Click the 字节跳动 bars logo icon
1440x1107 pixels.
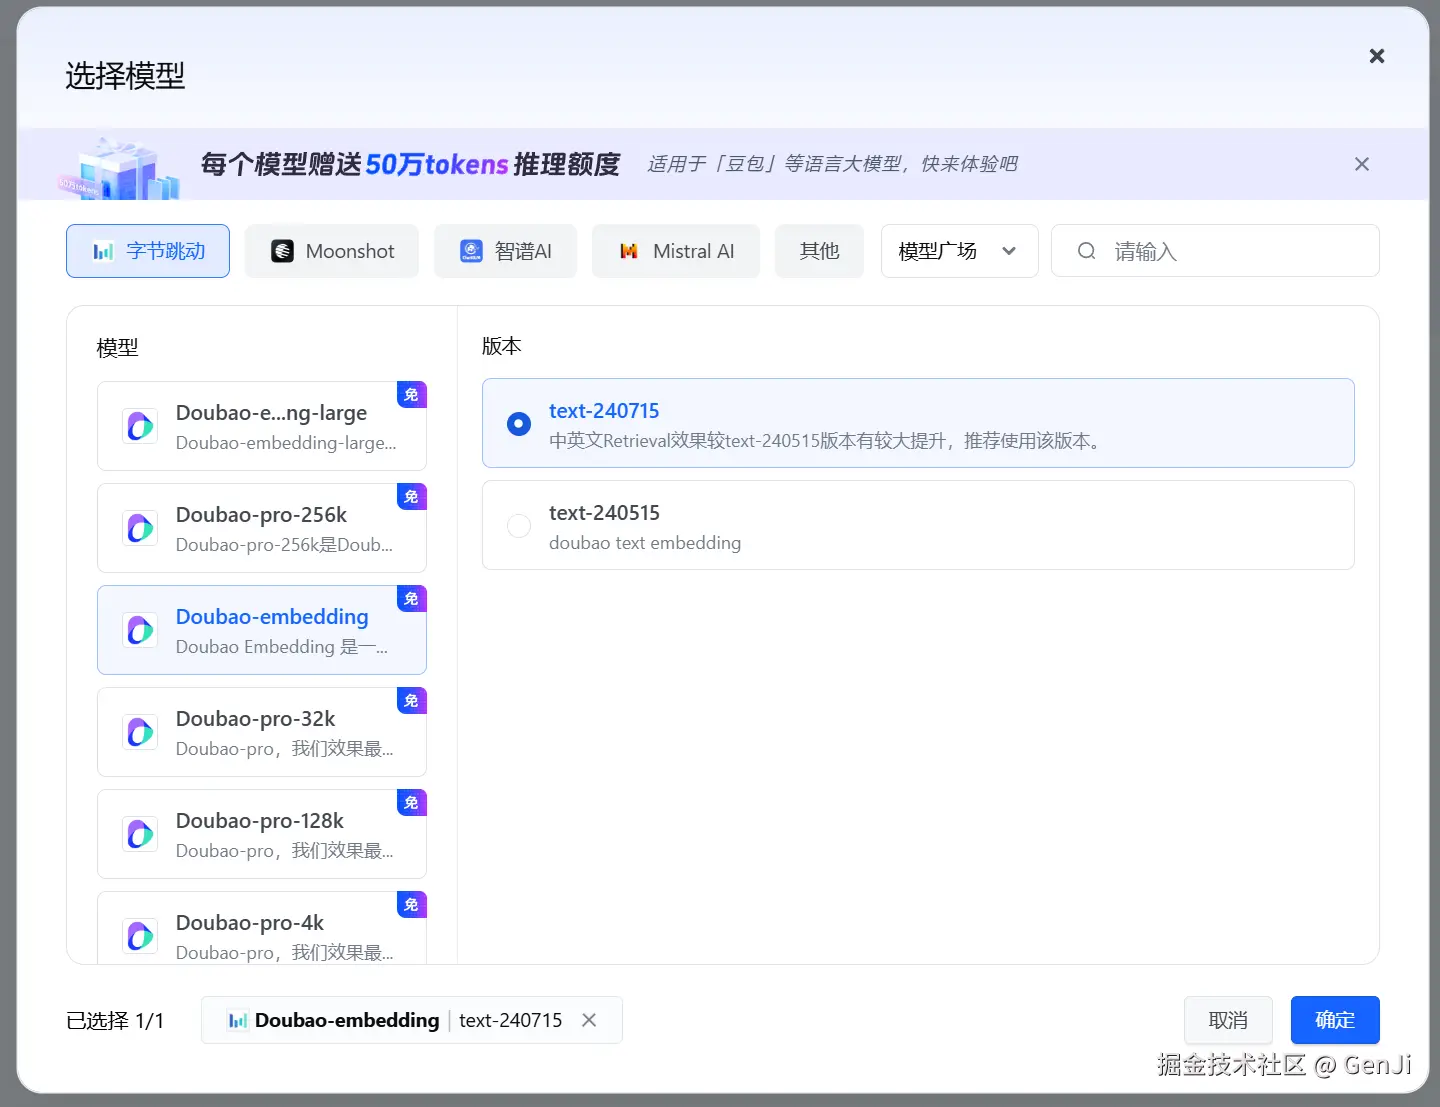tap(103, 251)
